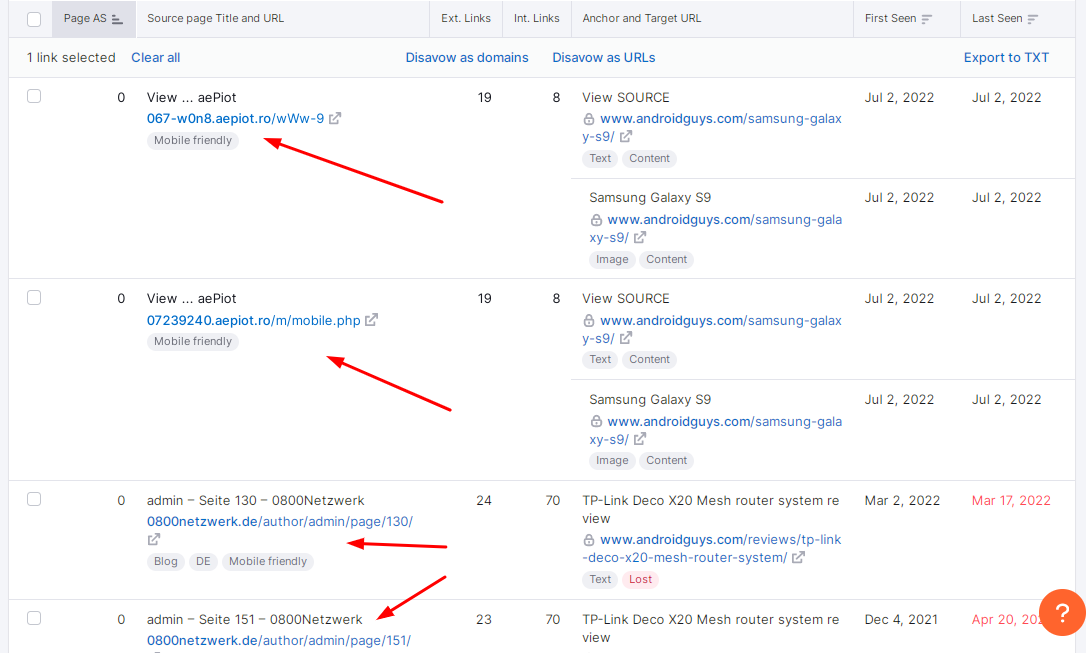
Task: Sort by Page AS column
Action: pyautogui.click(x=94, y=19)
